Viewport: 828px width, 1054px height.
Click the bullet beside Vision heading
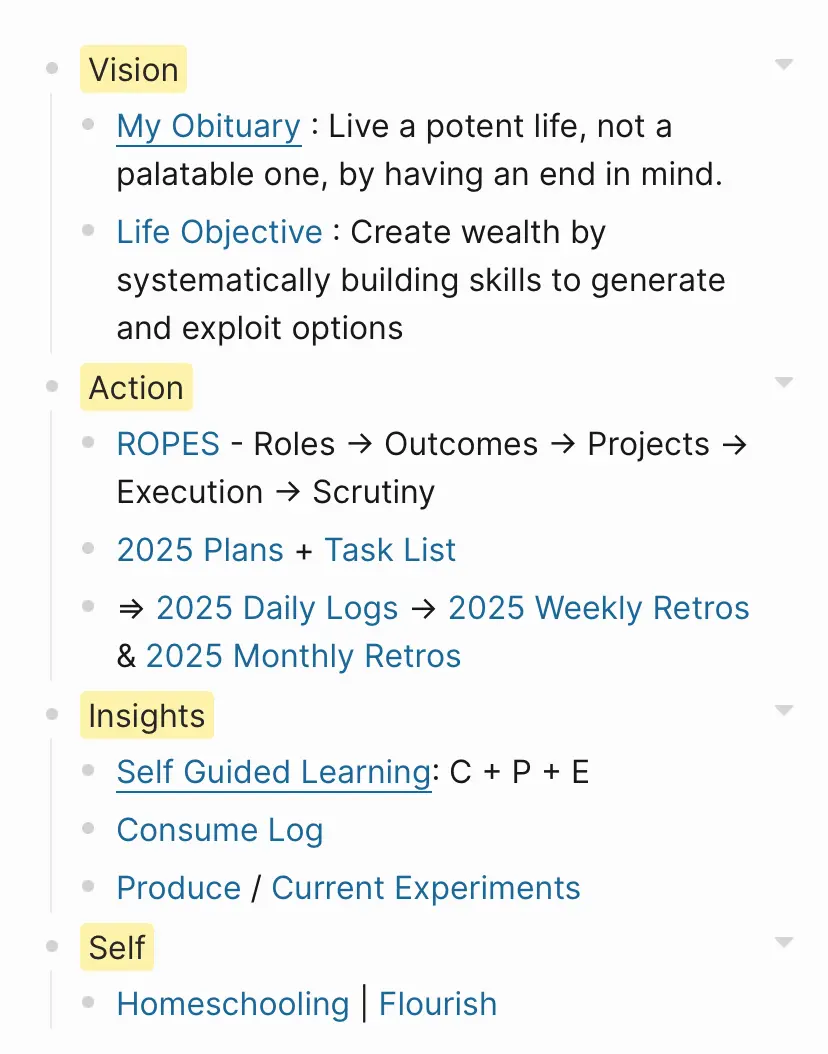click(x=52, y=69)
